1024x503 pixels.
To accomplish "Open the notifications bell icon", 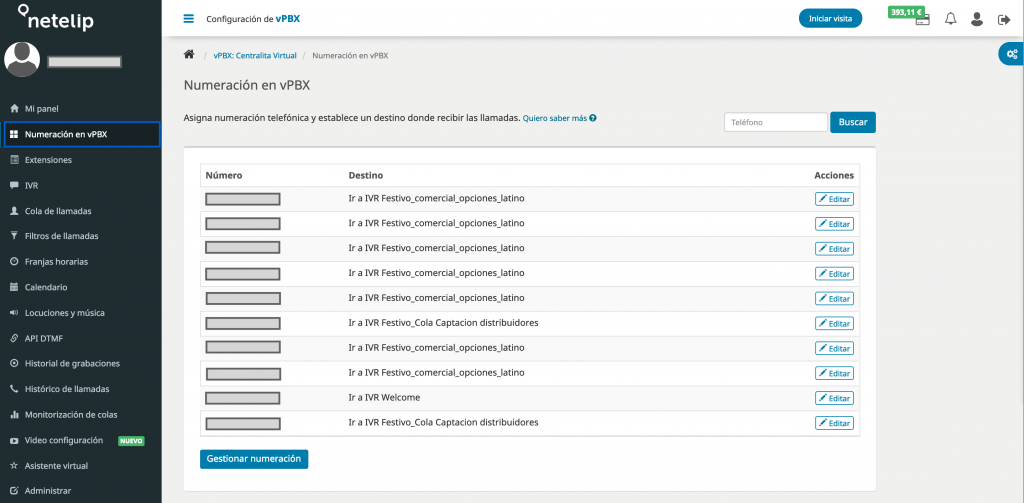I will point(950,19).
